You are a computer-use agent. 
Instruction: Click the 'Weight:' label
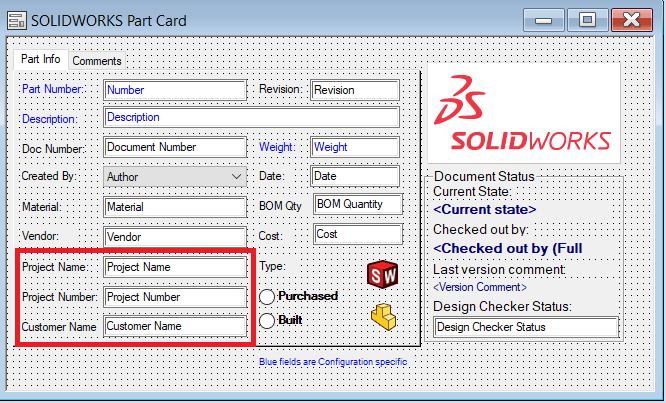pyautogui.click(x=277, y=147)
